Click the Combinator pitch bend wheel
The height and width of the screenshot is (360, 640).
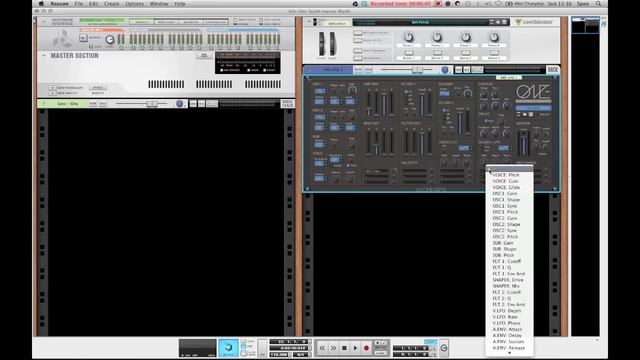pos(322,43)
